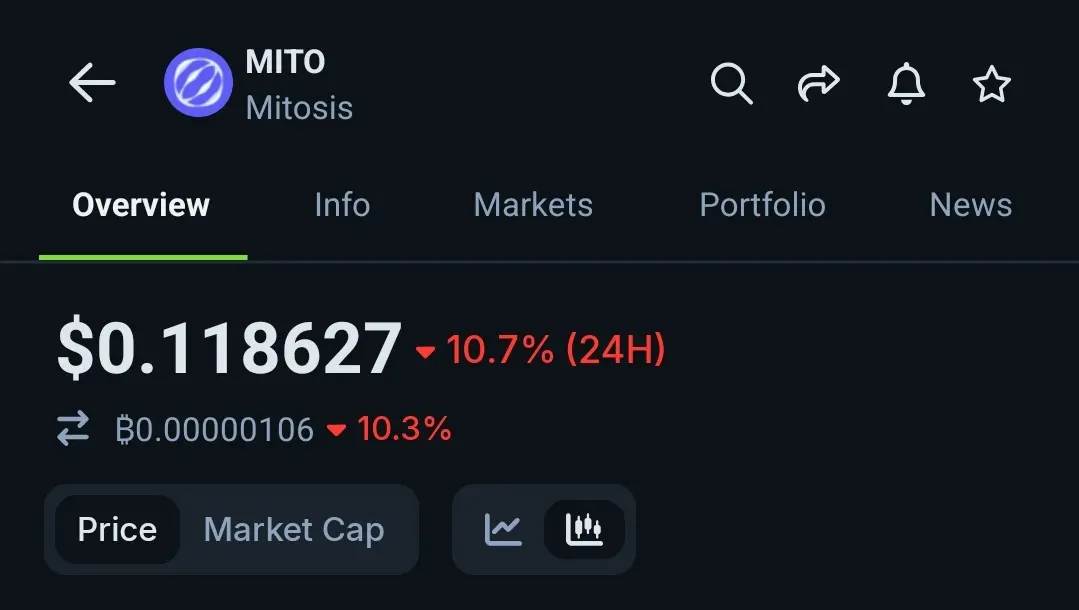Switch to the Info tab

(342, 205)
